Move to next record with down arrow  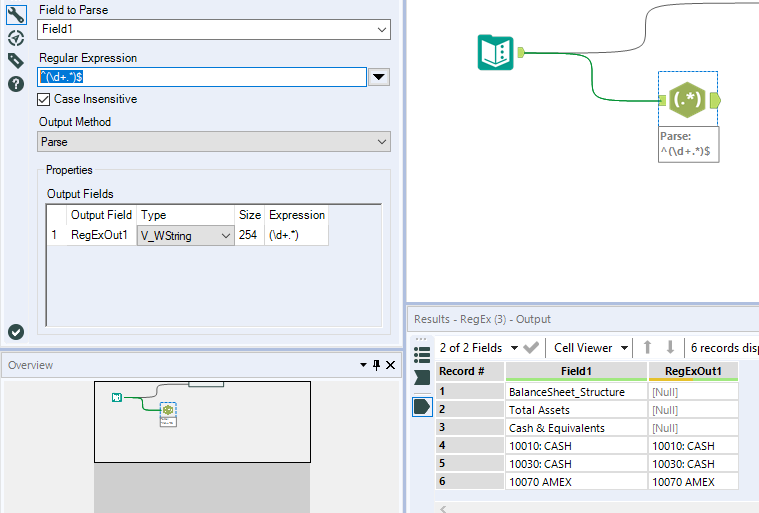(670, 347)
